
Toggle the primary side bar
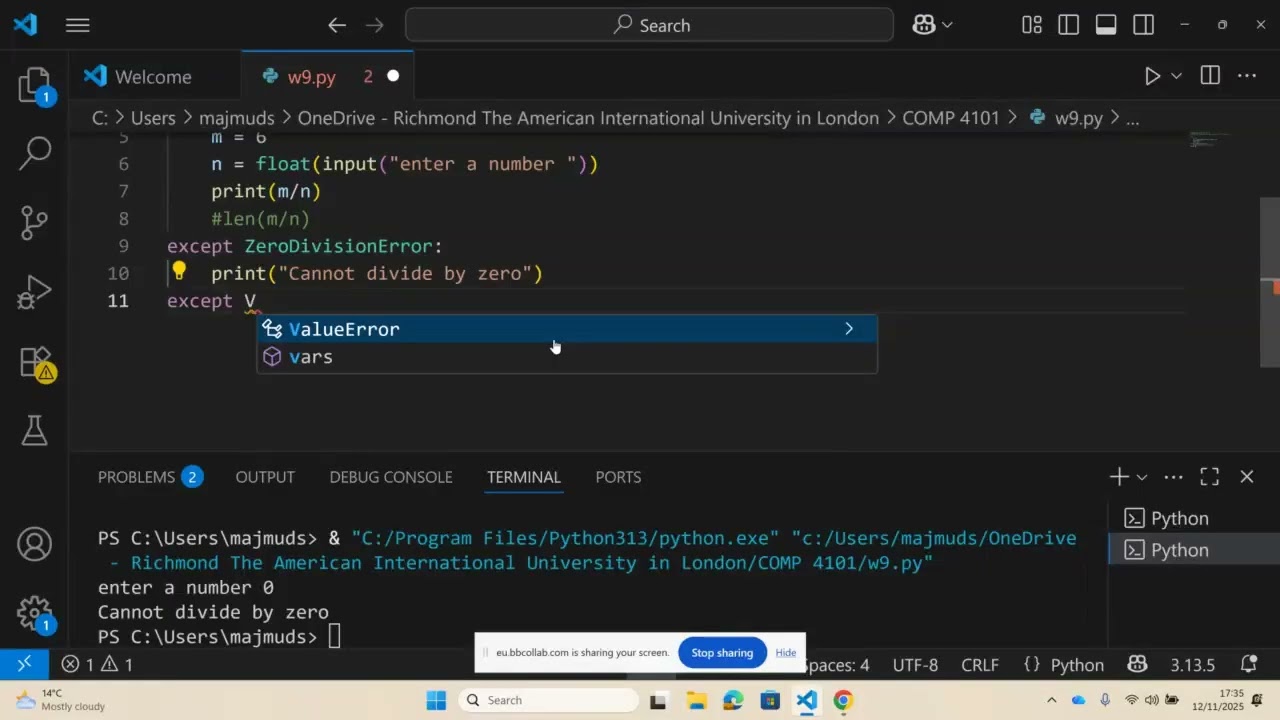(1069, 25)
